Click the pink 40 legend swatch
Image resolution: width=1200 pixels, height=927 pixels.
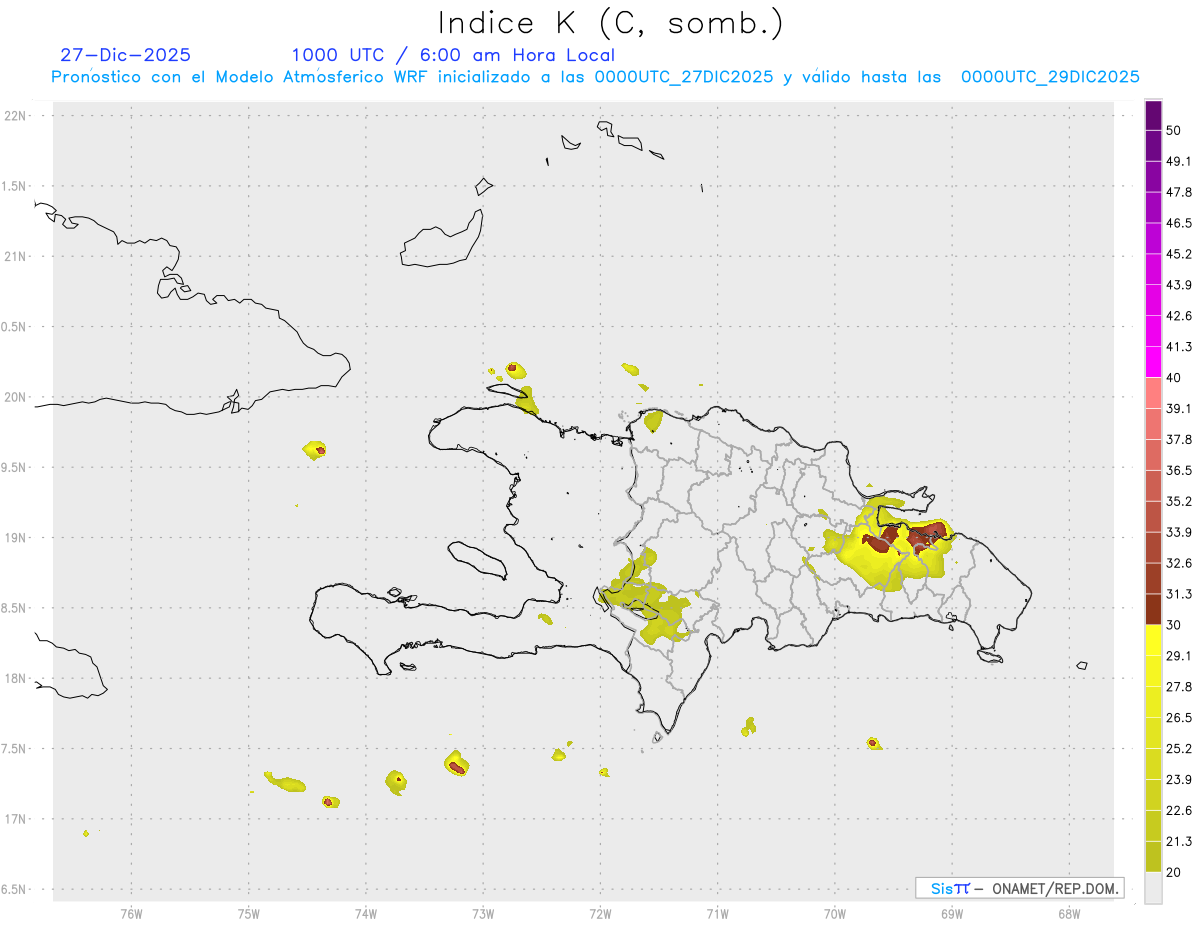click(x=1153, y=393)
